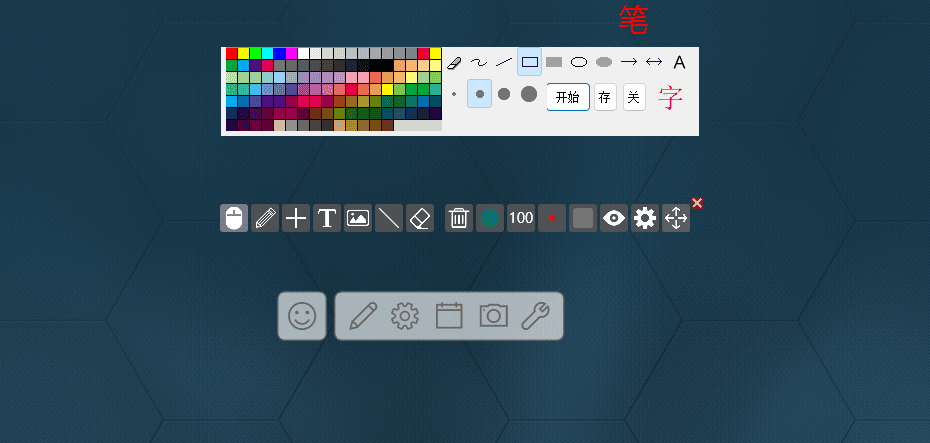
Task: Pick the pure blue swatch in top row
Action: (x=279, y=53)
